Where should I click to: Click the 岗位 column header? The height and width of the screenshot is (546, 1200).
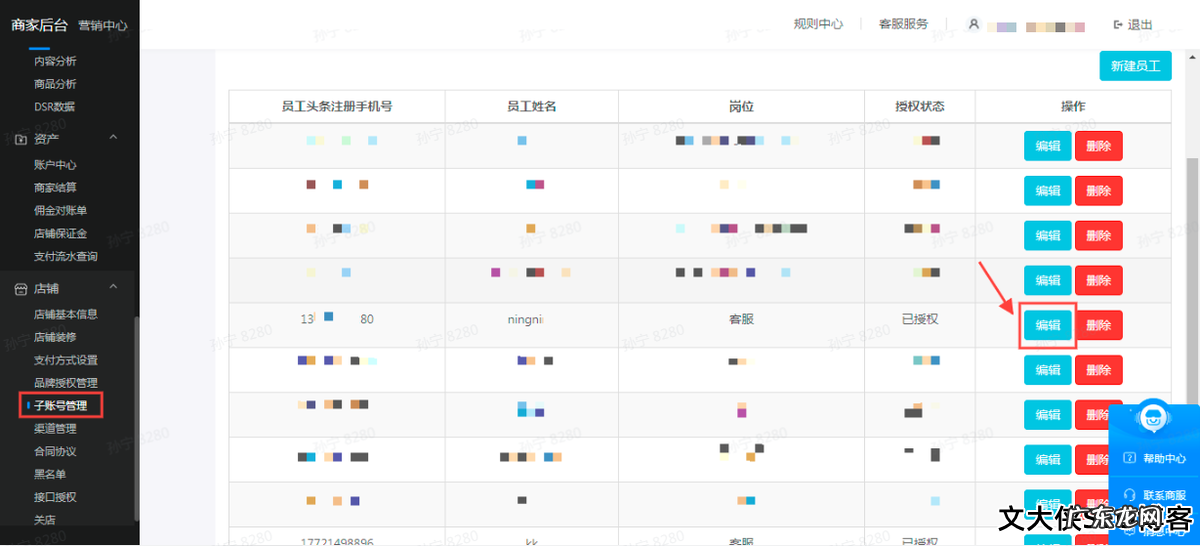(x=741, y=106)
